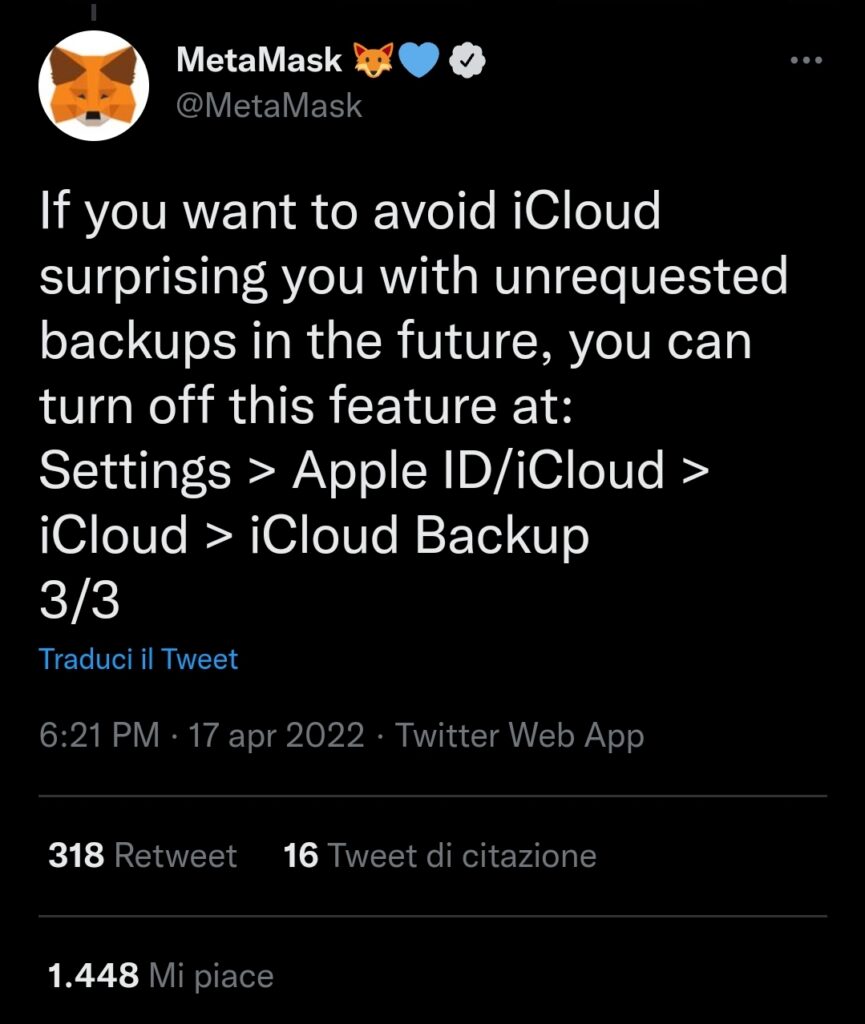Click the blue heart emoji in header
The height and width of the screenshot is (1024, 865).
420,60
